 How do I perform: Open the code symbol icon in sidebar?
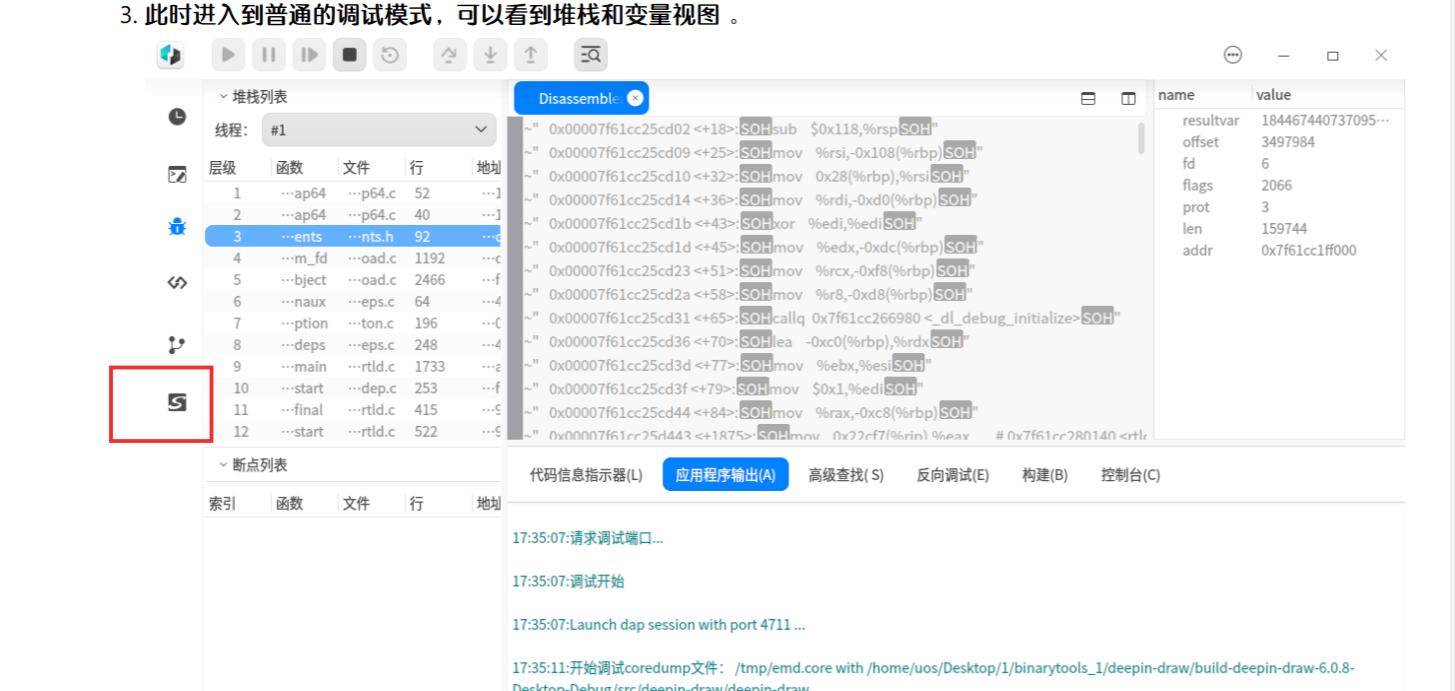point(177,283)
